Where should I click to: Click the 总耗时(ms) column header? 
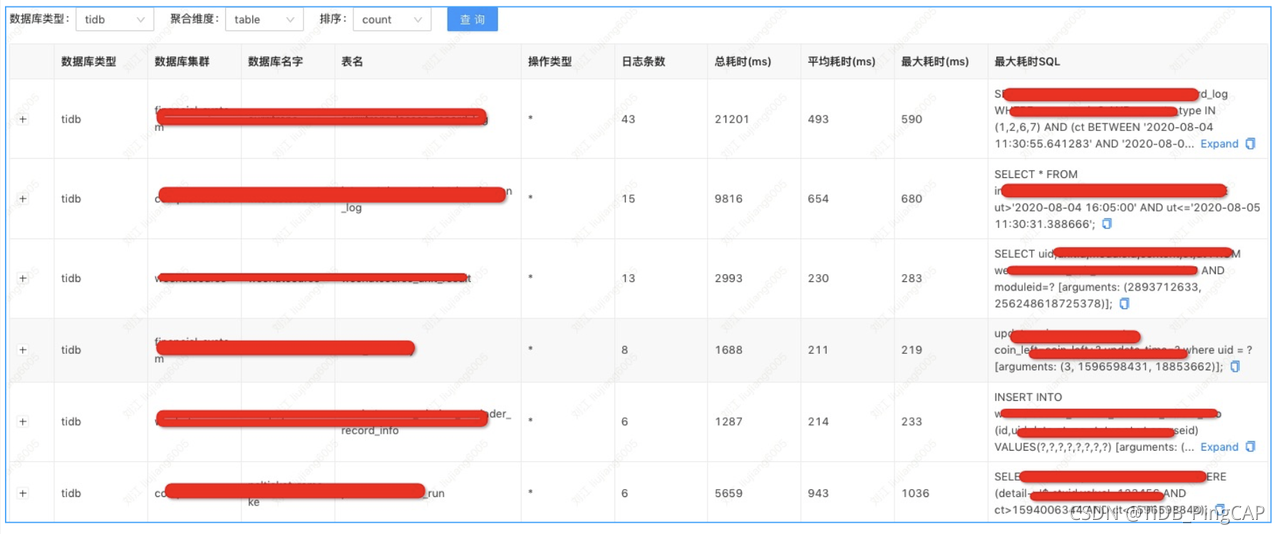click(742, 62)
